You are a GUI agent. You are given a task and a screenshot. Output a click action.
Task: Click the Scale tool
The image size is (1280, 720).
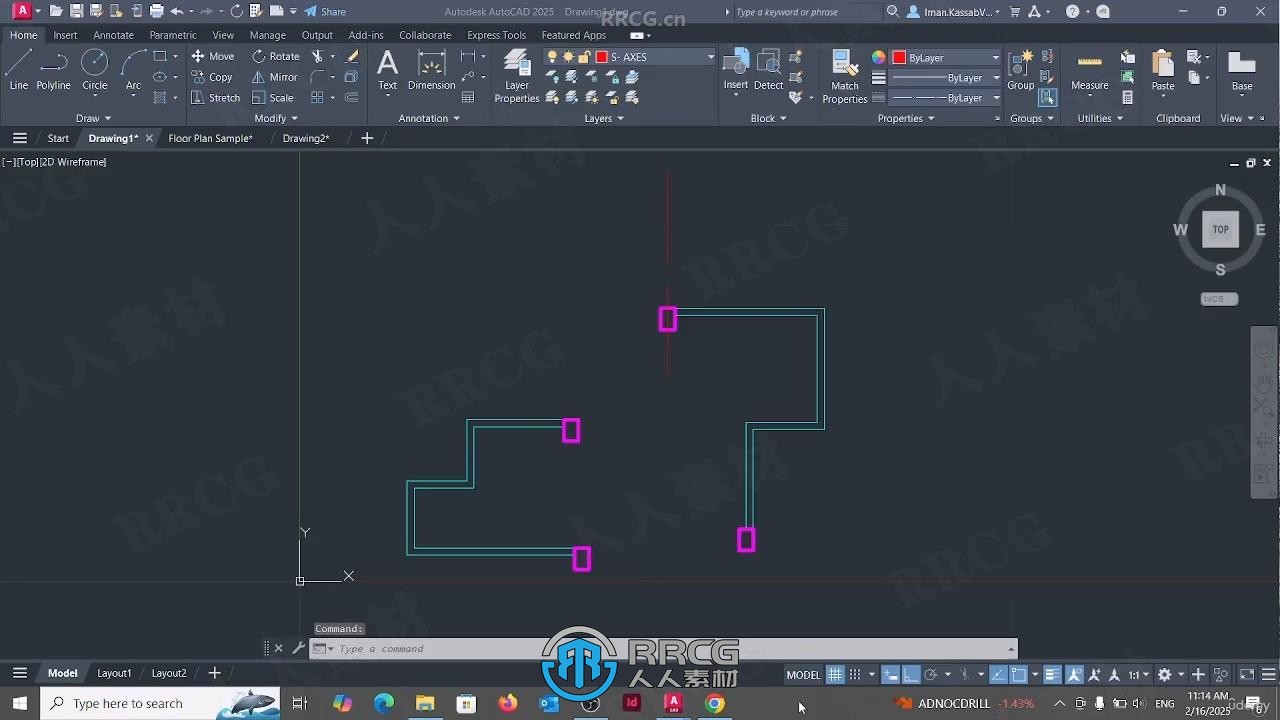click(272, 98)
